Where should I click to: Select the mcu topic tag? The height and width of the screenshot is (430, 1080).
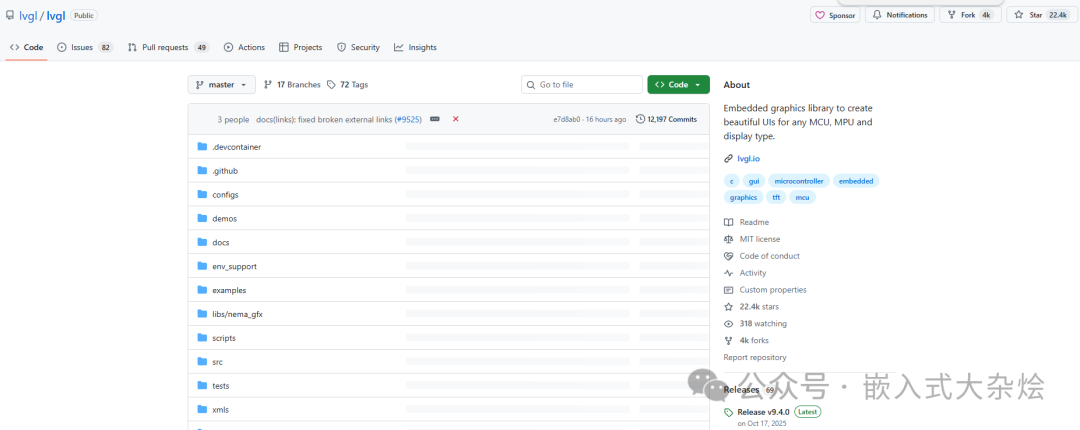[802, 197]
